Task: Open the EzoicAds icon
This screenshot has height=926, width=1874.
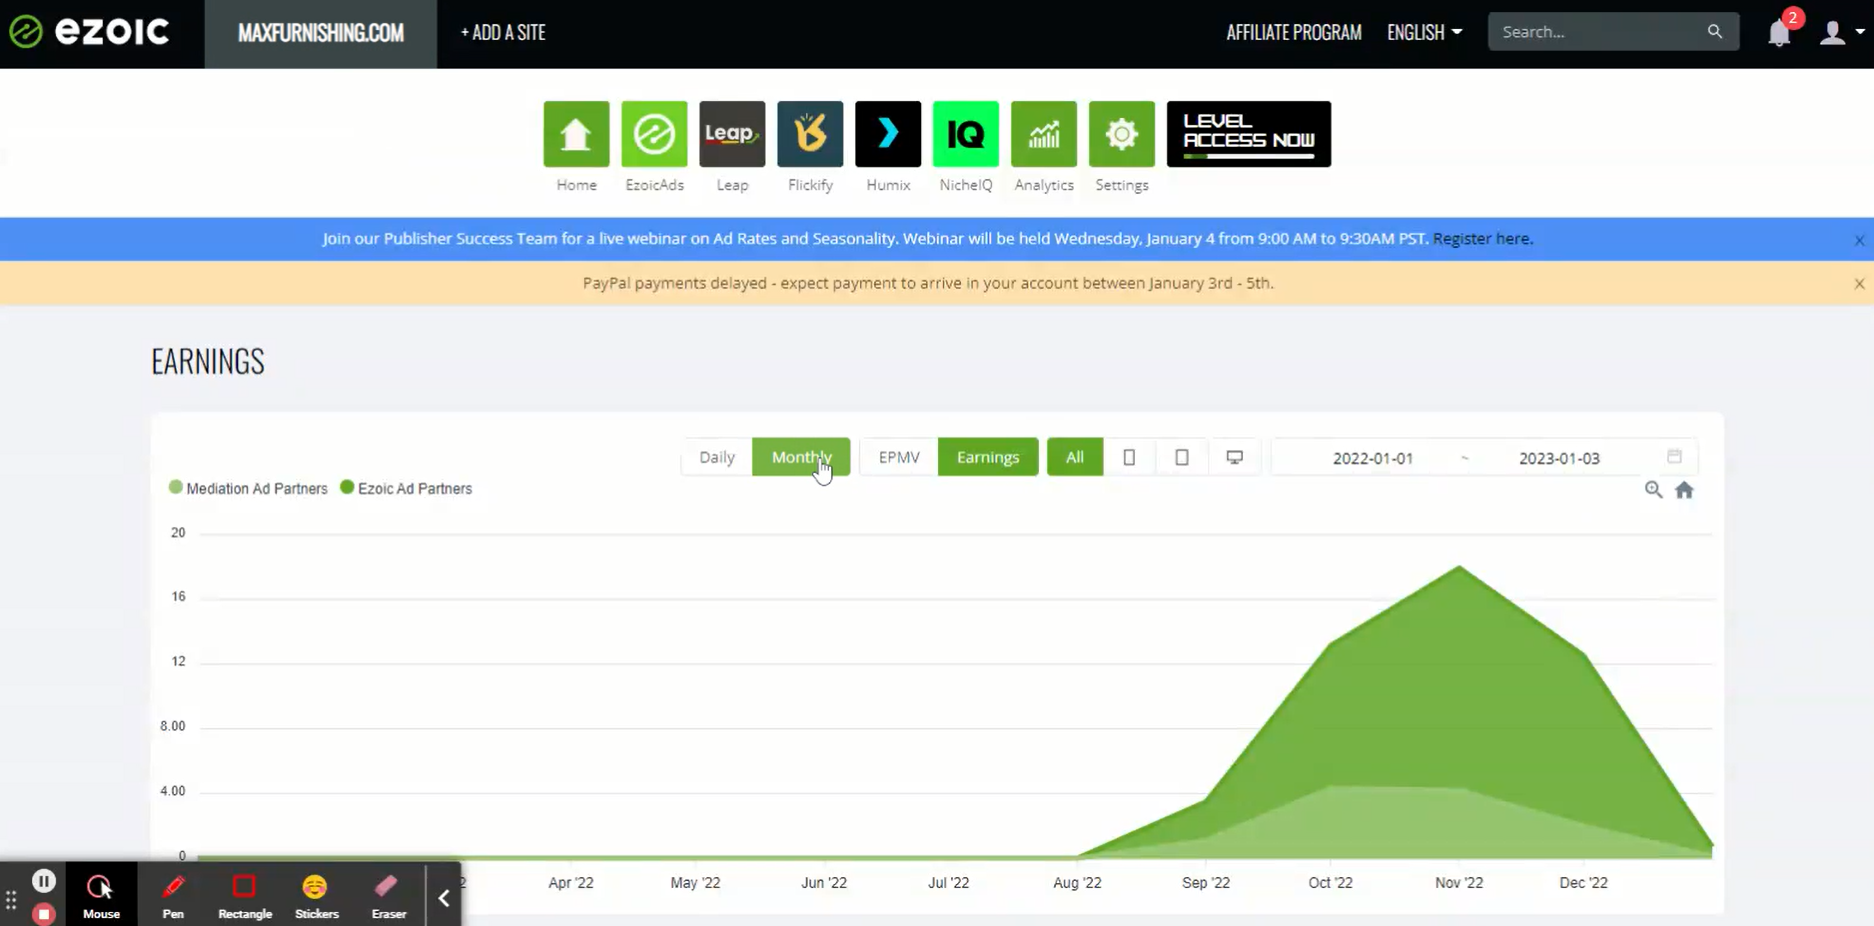Action: pos(654,134)
